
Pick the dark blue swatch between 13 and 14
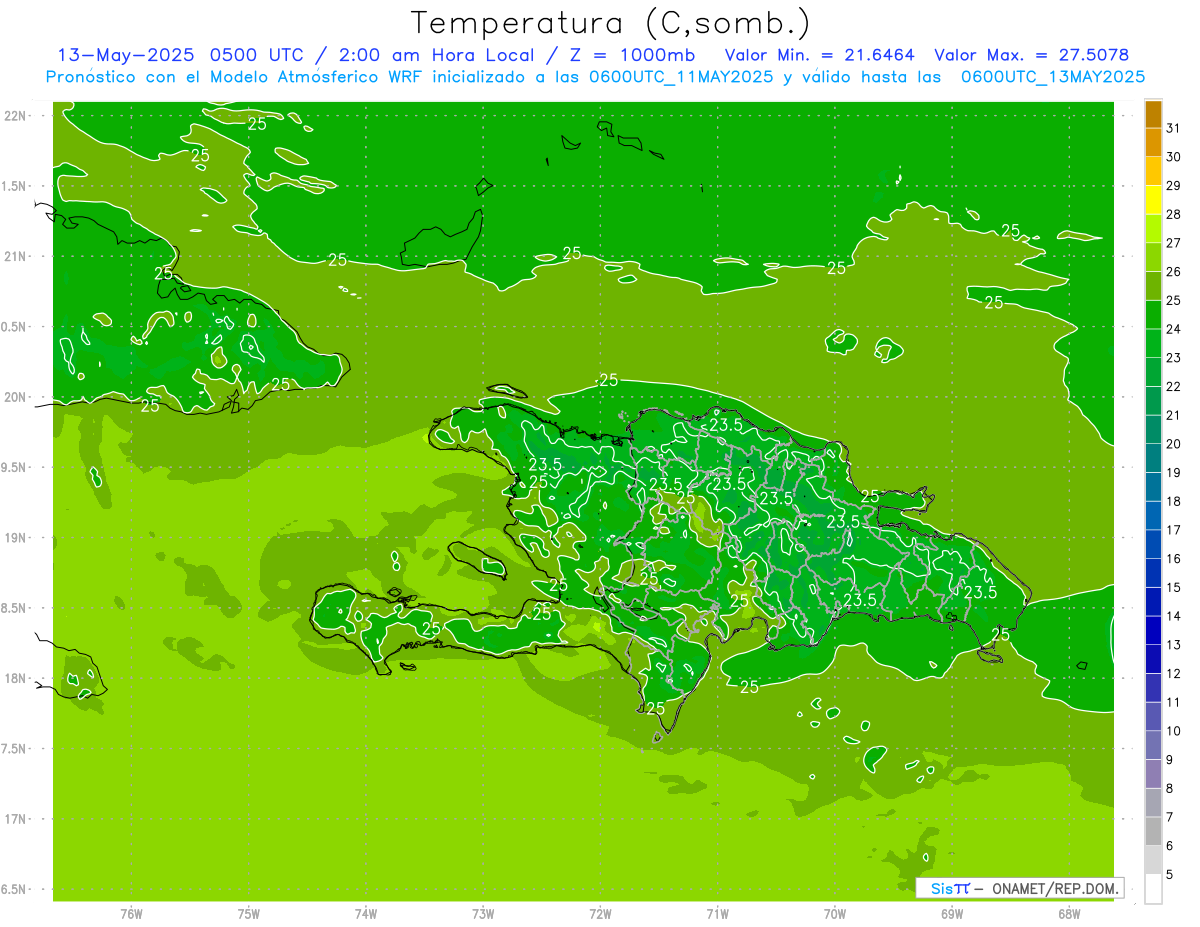click(1153, 630)
